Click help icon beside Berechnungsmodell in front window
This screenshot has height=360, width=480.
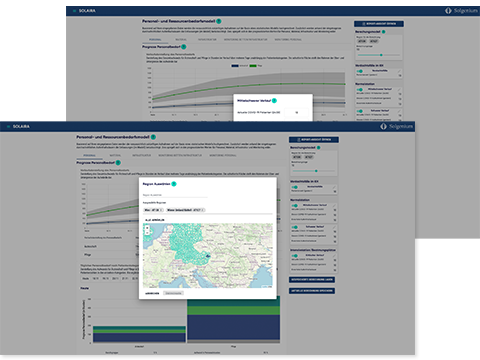[x=319, y=147]
